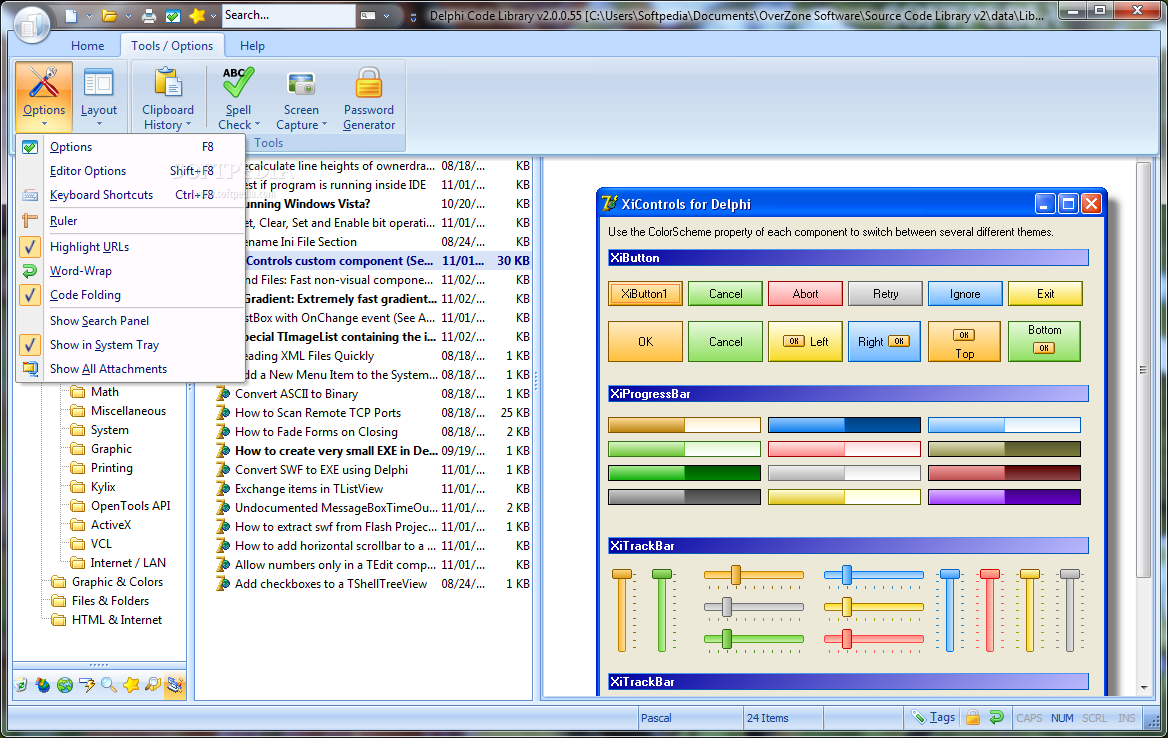
Task: Run Spell Check from the ribbon
Action: [238, 100]
